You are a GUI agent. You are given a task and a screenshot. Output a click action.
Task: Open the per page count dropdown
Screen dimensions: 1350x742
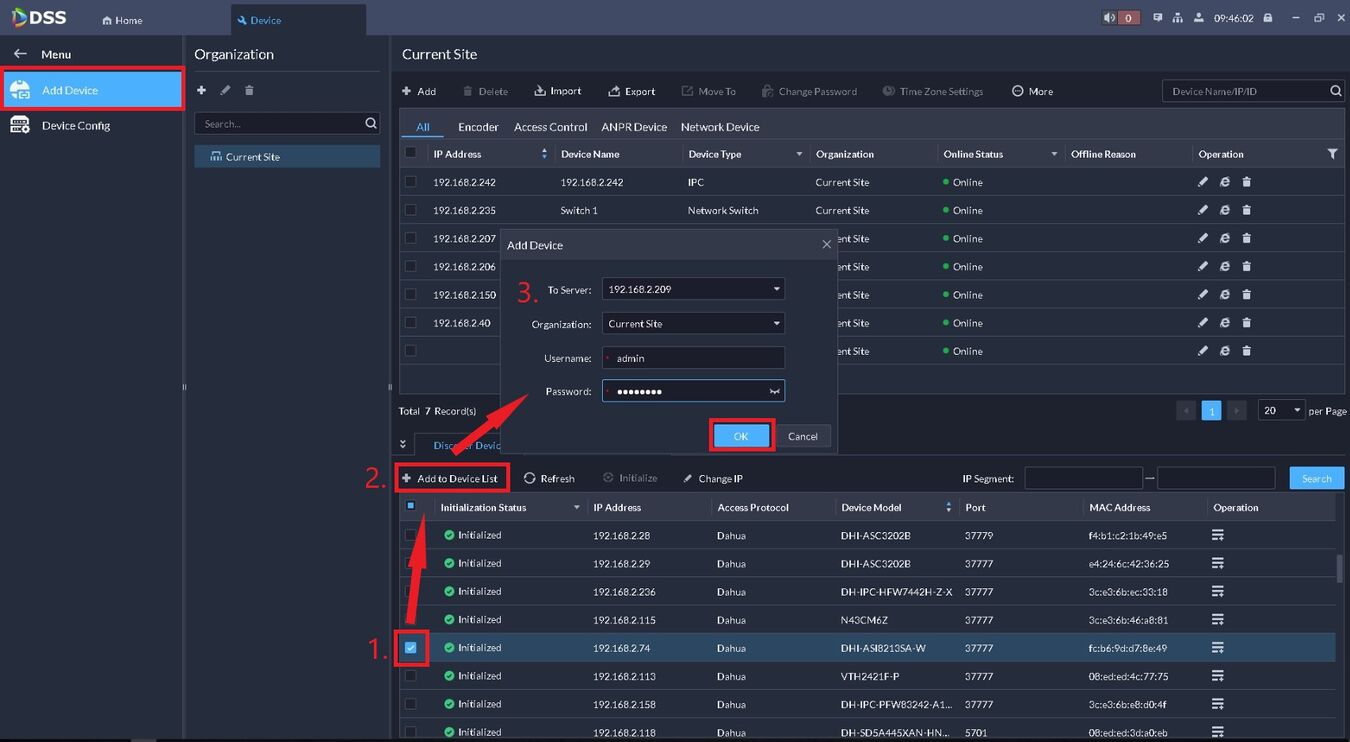pyautogui.click(x=1283, y=410)
